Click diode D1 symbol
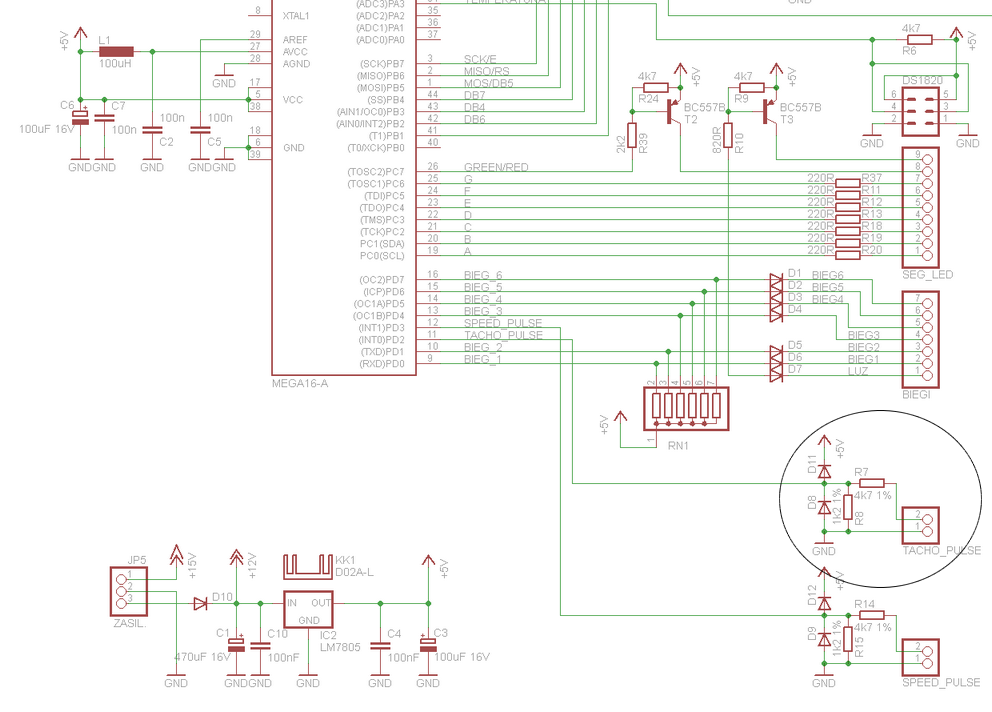992x712 pixels. tap(776, 280)
